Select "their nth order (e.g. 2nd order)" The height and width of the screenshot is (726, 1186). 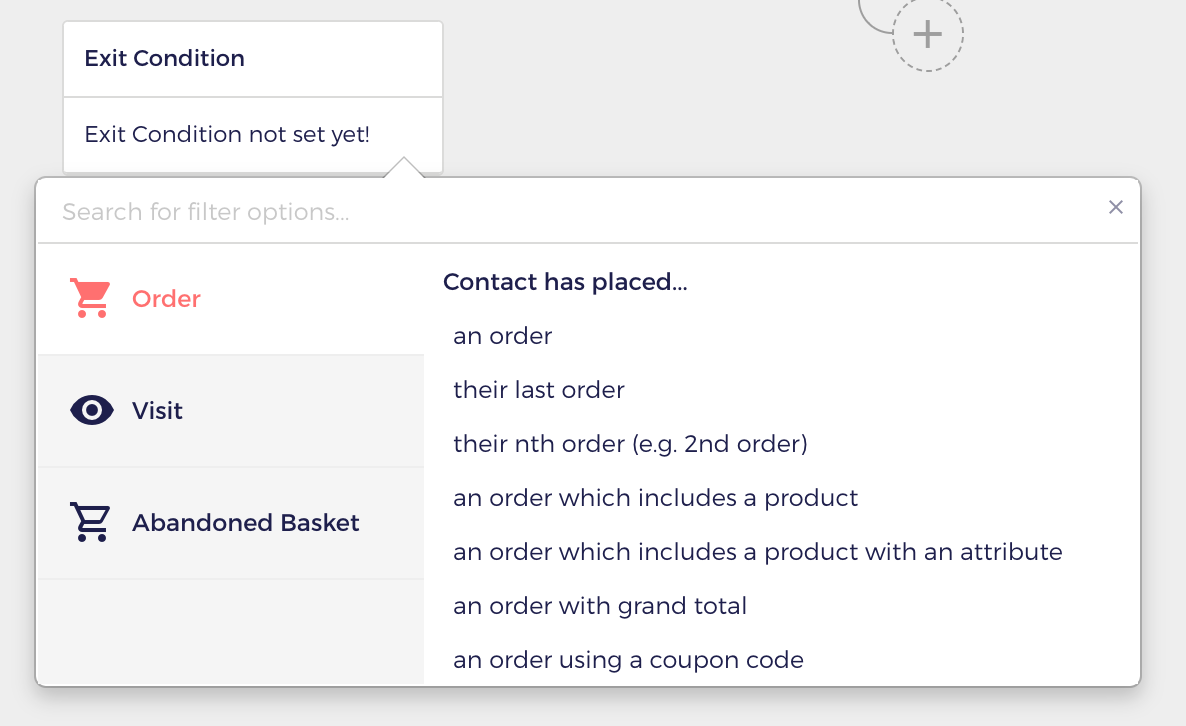[630, 444]
